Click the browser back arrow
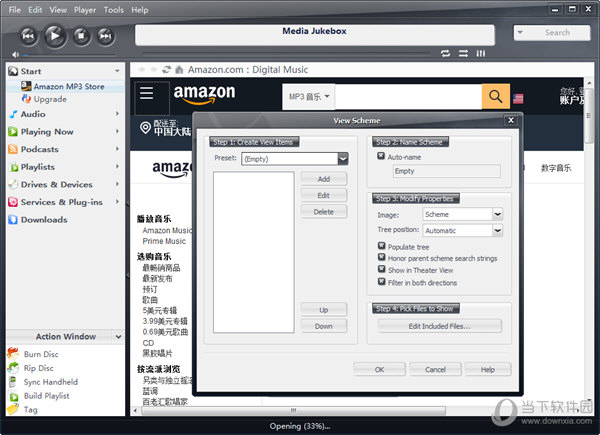The width and height of the screenshot is (600, 435). click(x=142, y=70)
